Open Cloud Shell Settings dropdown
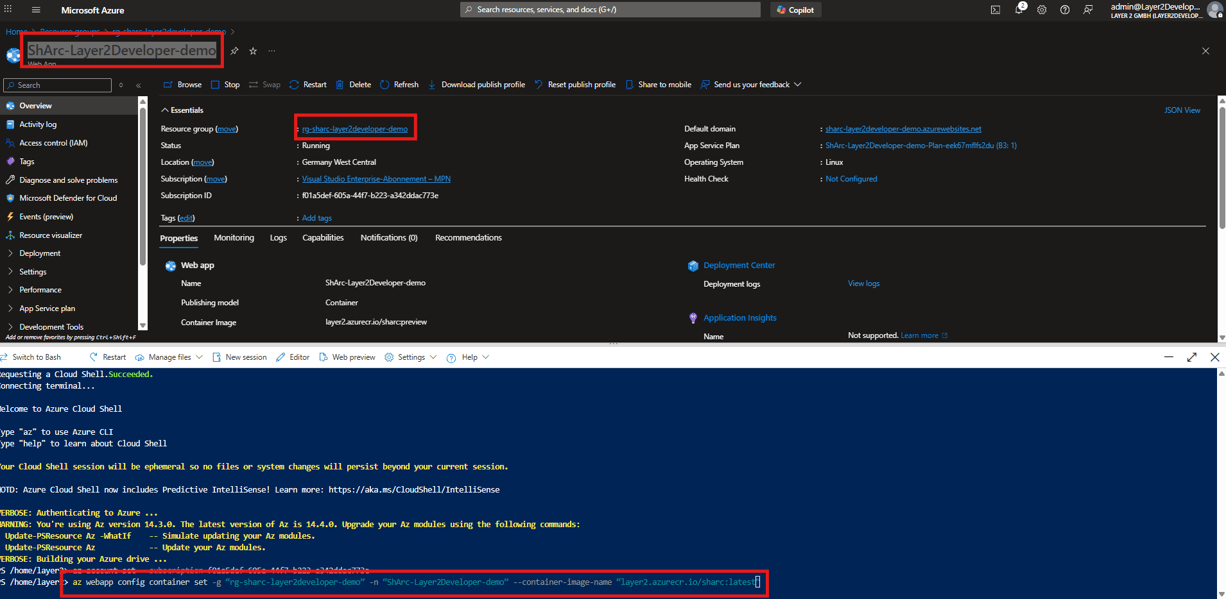This screenshot has width=1226, height=599. pyautogui.click(x=410, y=357)
